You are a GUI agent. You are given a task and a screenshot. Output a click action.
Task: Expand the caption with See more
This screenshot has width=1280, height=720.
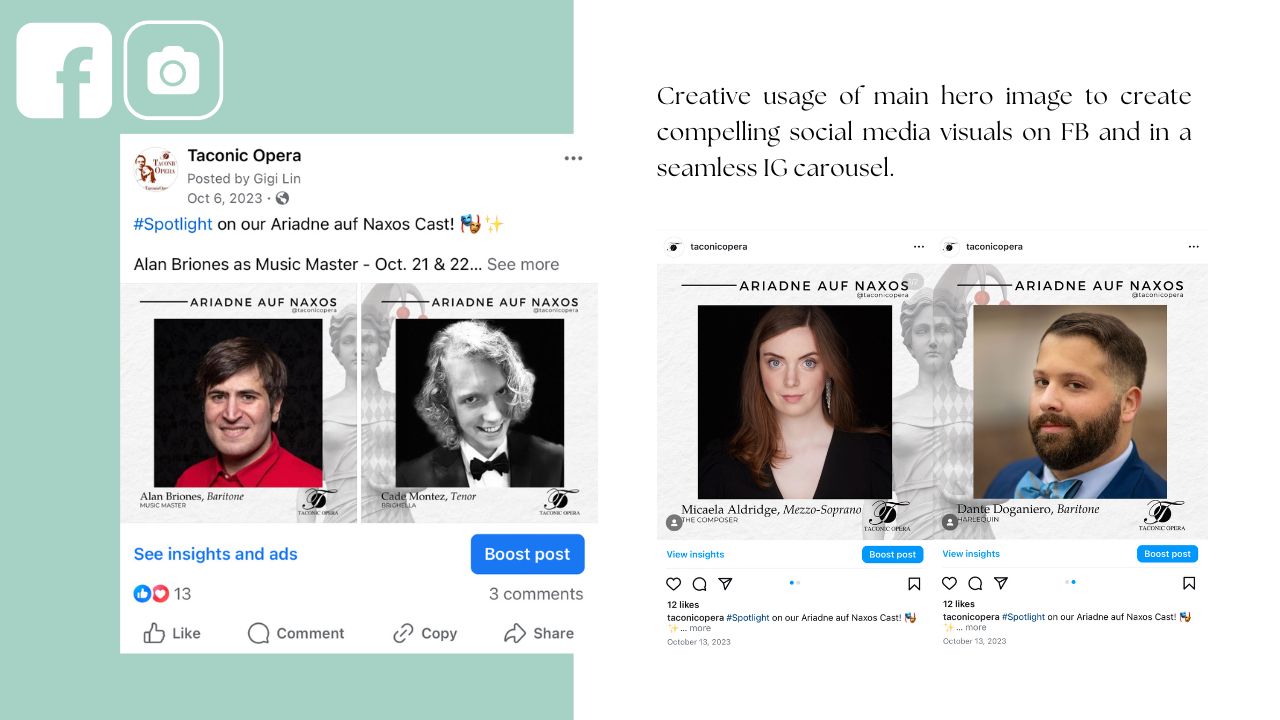[523, 264]
